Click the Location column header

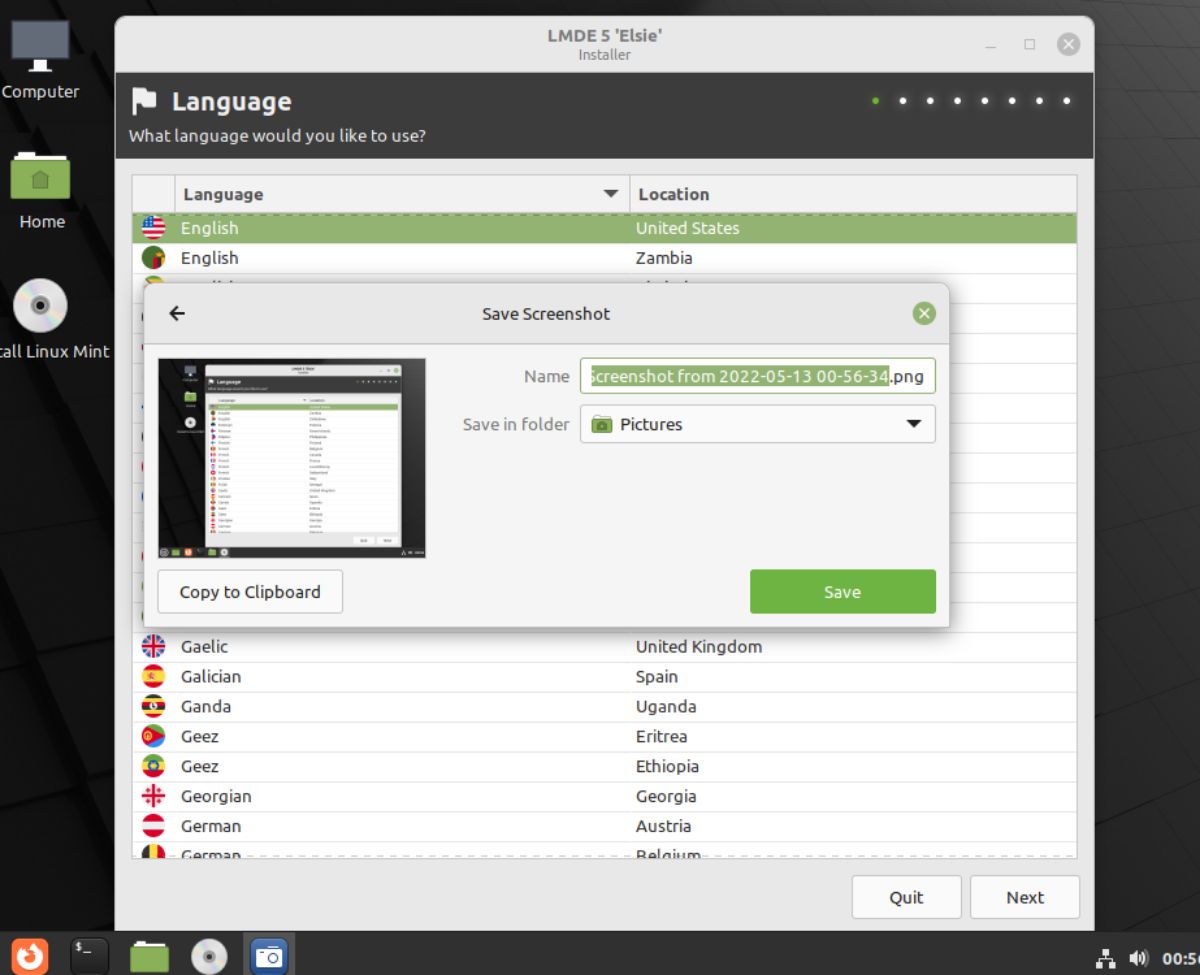click(673, 193)
